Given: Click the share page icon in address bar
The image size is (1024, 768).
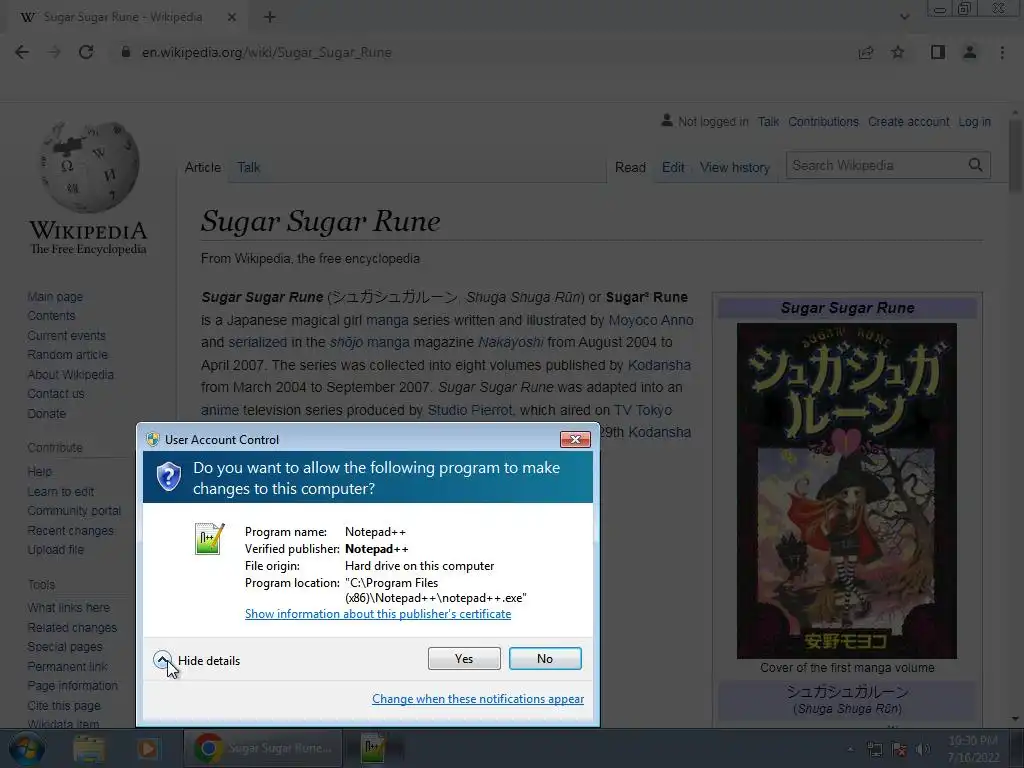Looking at the screenshot, I should click(x=865, y=52).
